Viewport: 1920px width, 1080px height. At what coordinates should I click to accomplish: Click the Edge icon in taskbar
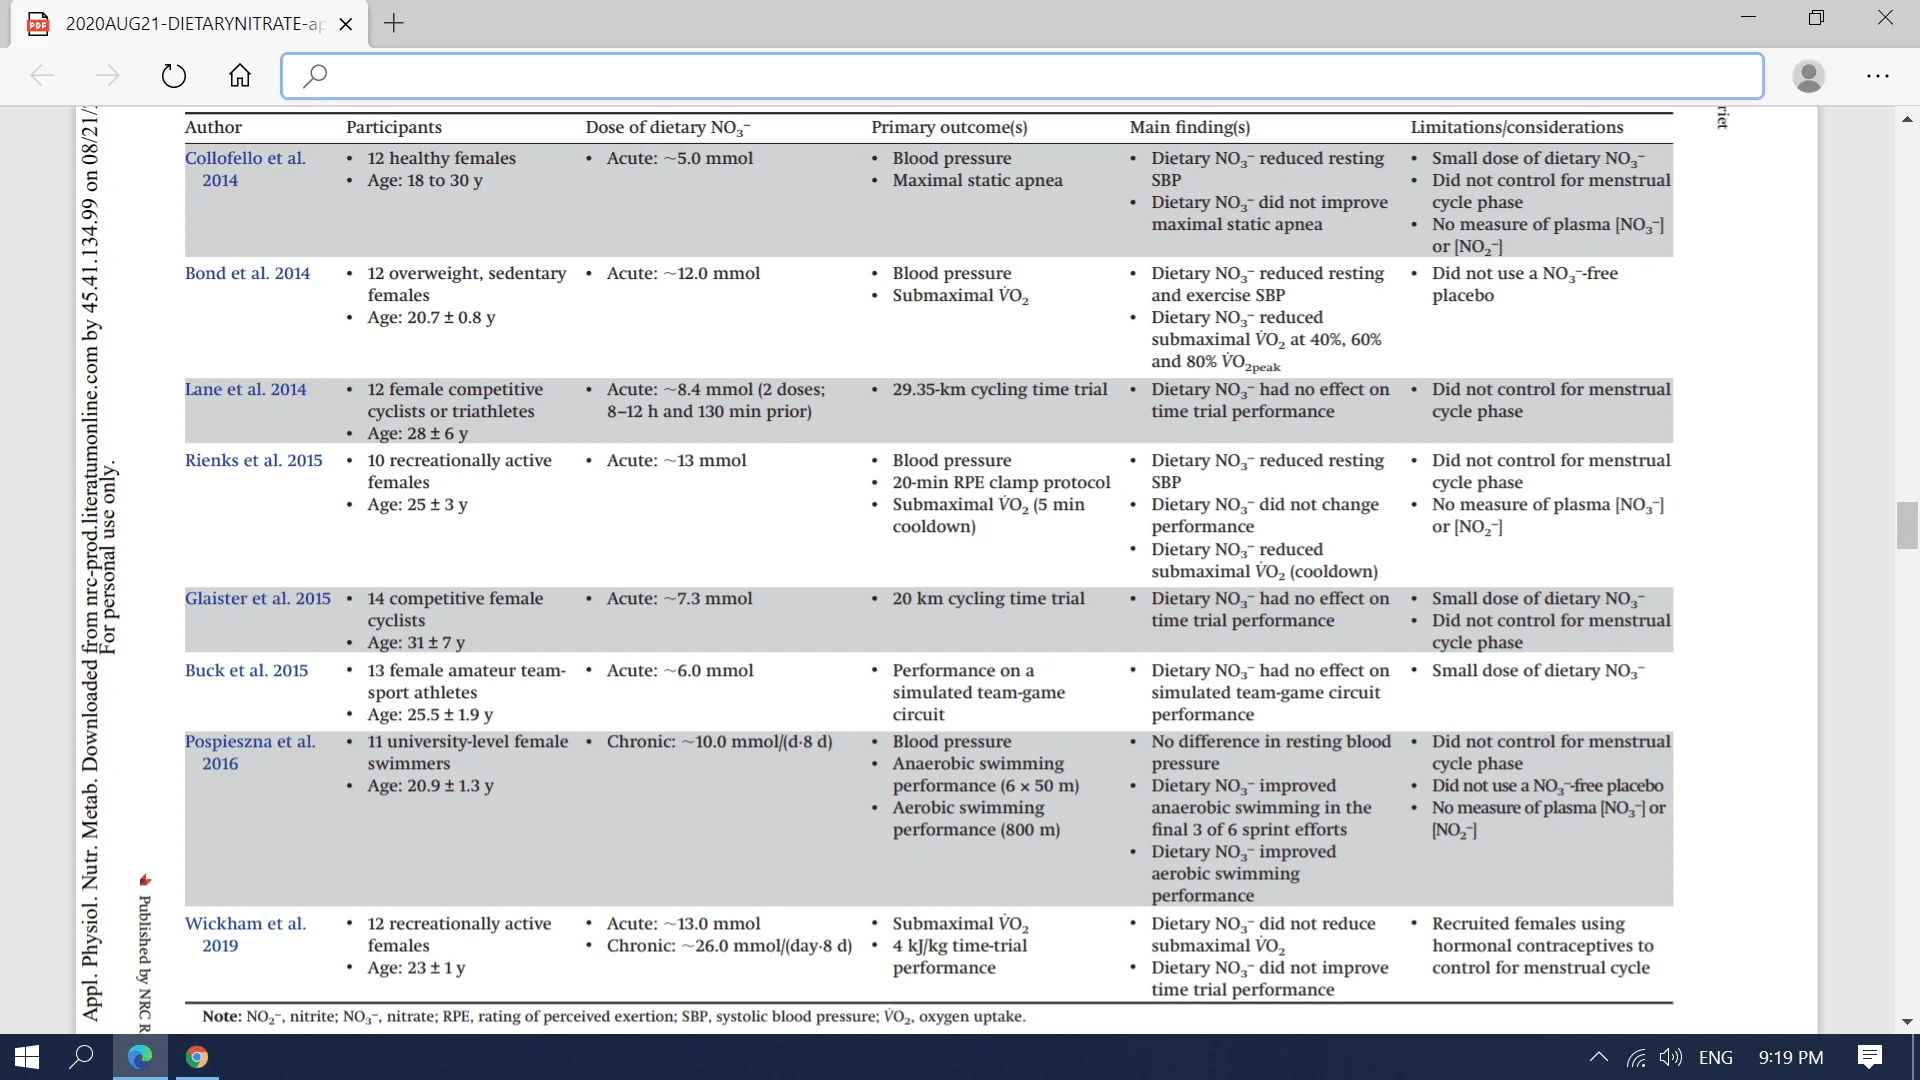pos(140,1057)
